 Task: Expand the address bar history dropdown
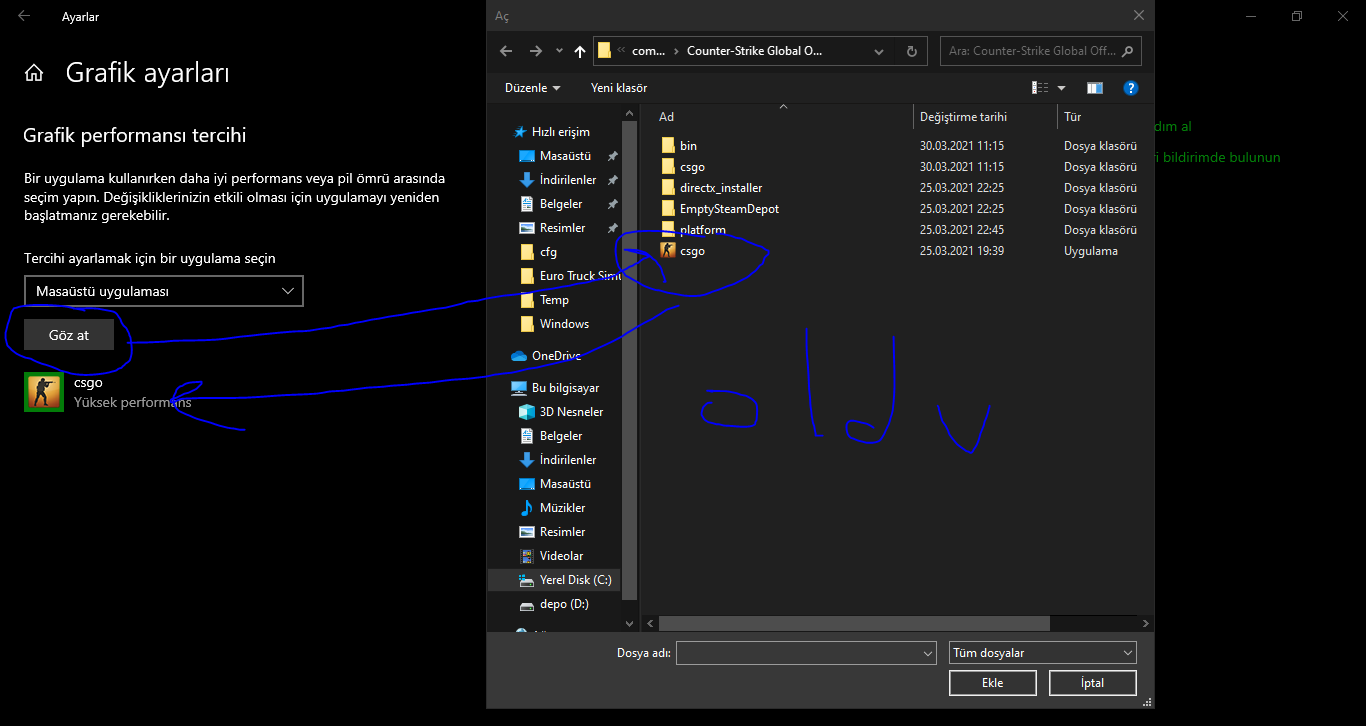point(881,51)
